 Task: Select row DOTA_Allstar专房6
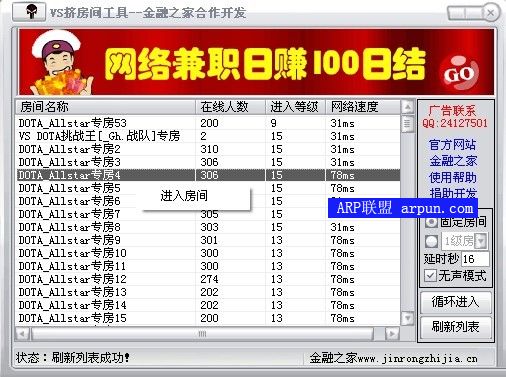point(208,201)
